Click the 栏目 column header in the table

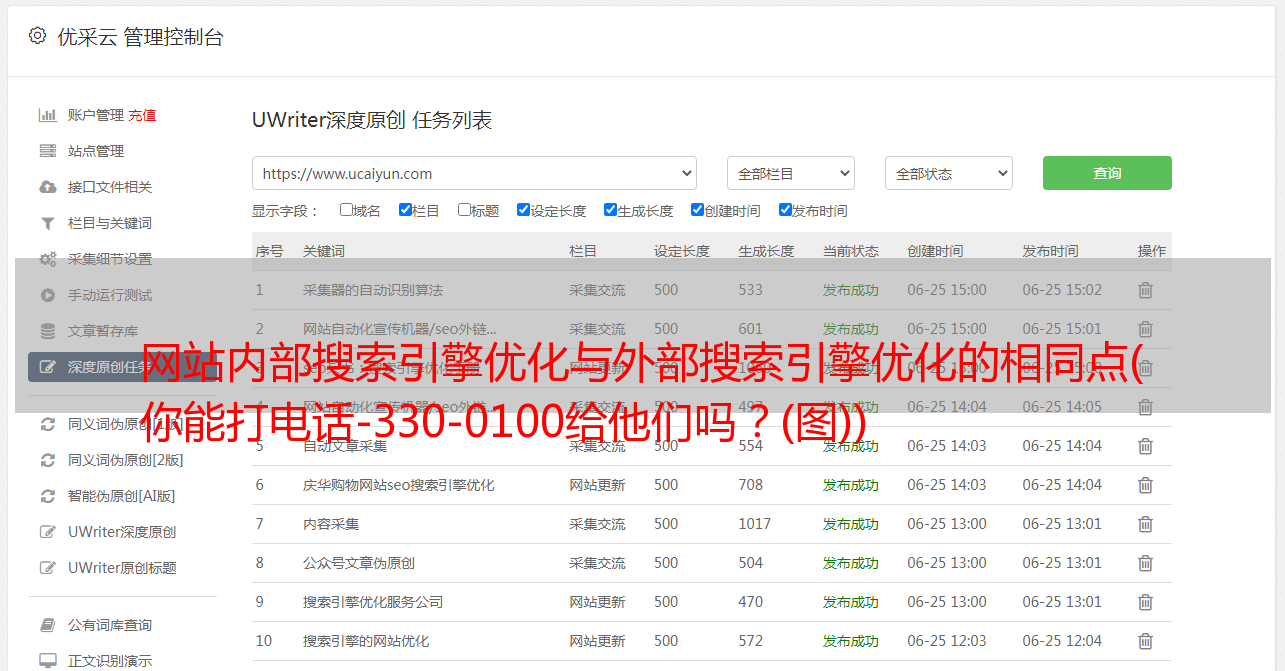click(583, 251)
